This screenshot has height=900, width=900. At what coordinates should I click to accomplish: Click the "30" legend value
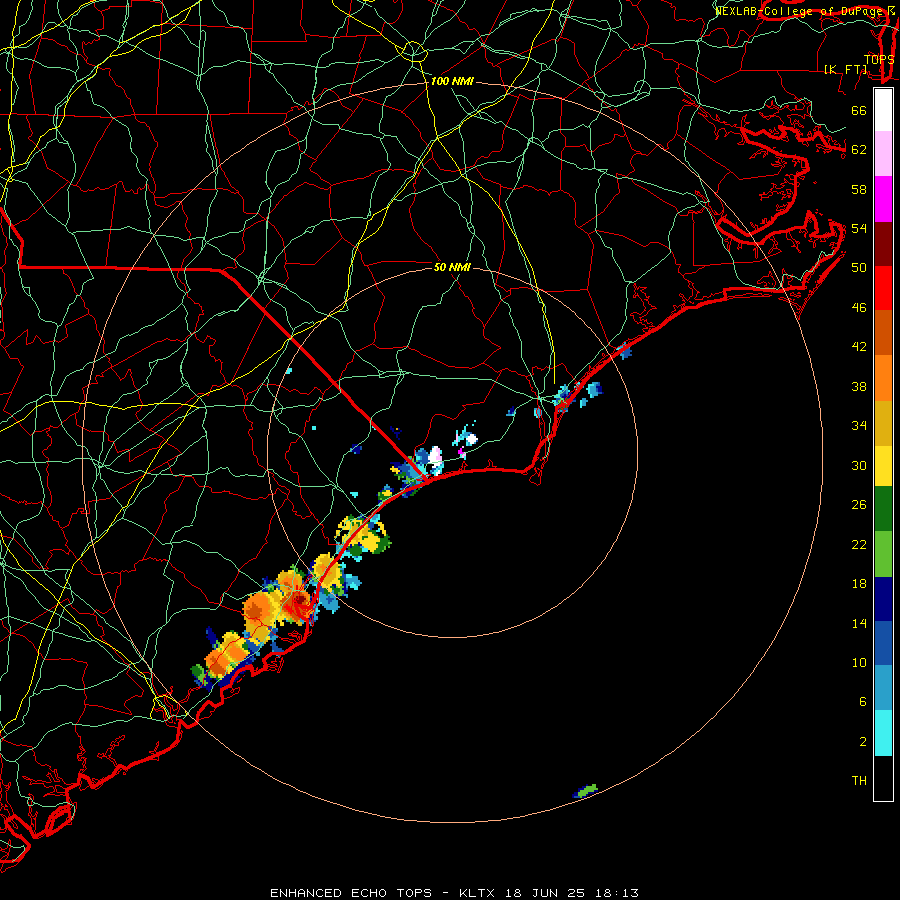click(859, 465)
